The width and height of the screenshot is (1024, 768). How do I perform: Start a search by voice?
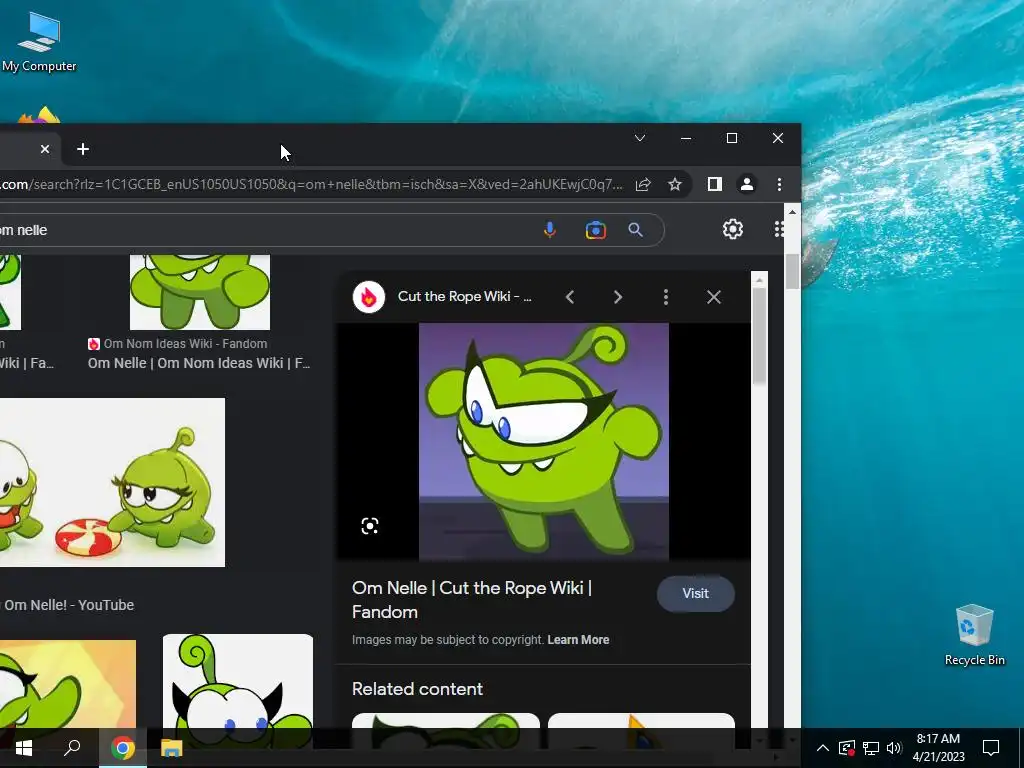click(x=550, y=230)
